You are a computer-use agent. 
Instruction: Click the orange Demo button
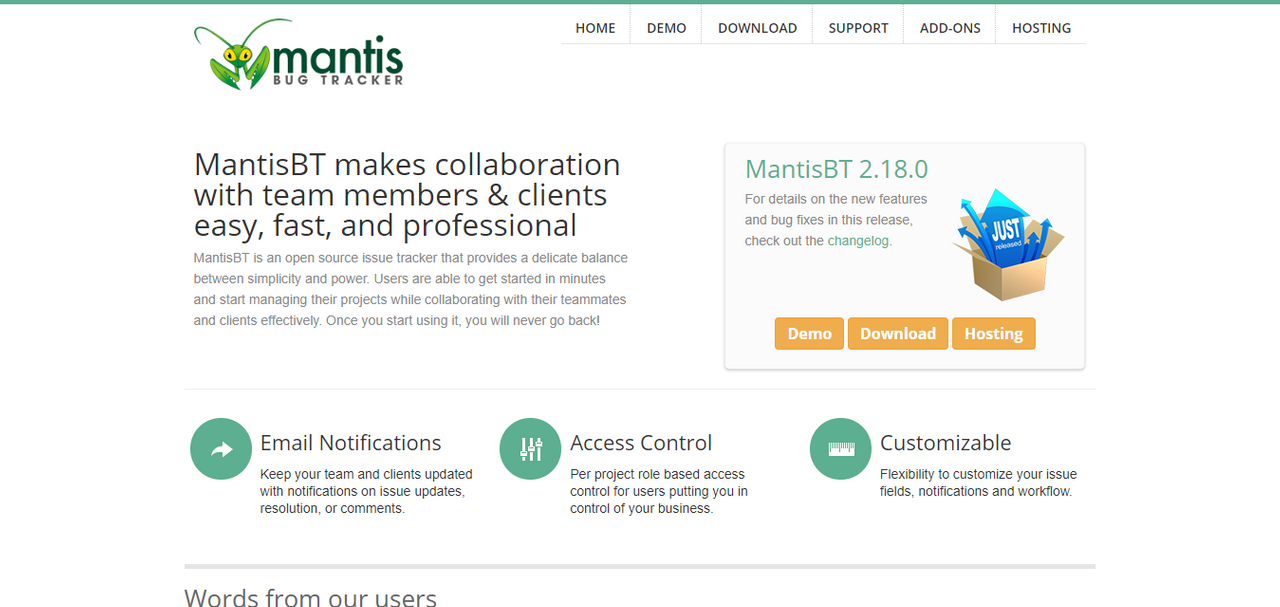(809, 334)
